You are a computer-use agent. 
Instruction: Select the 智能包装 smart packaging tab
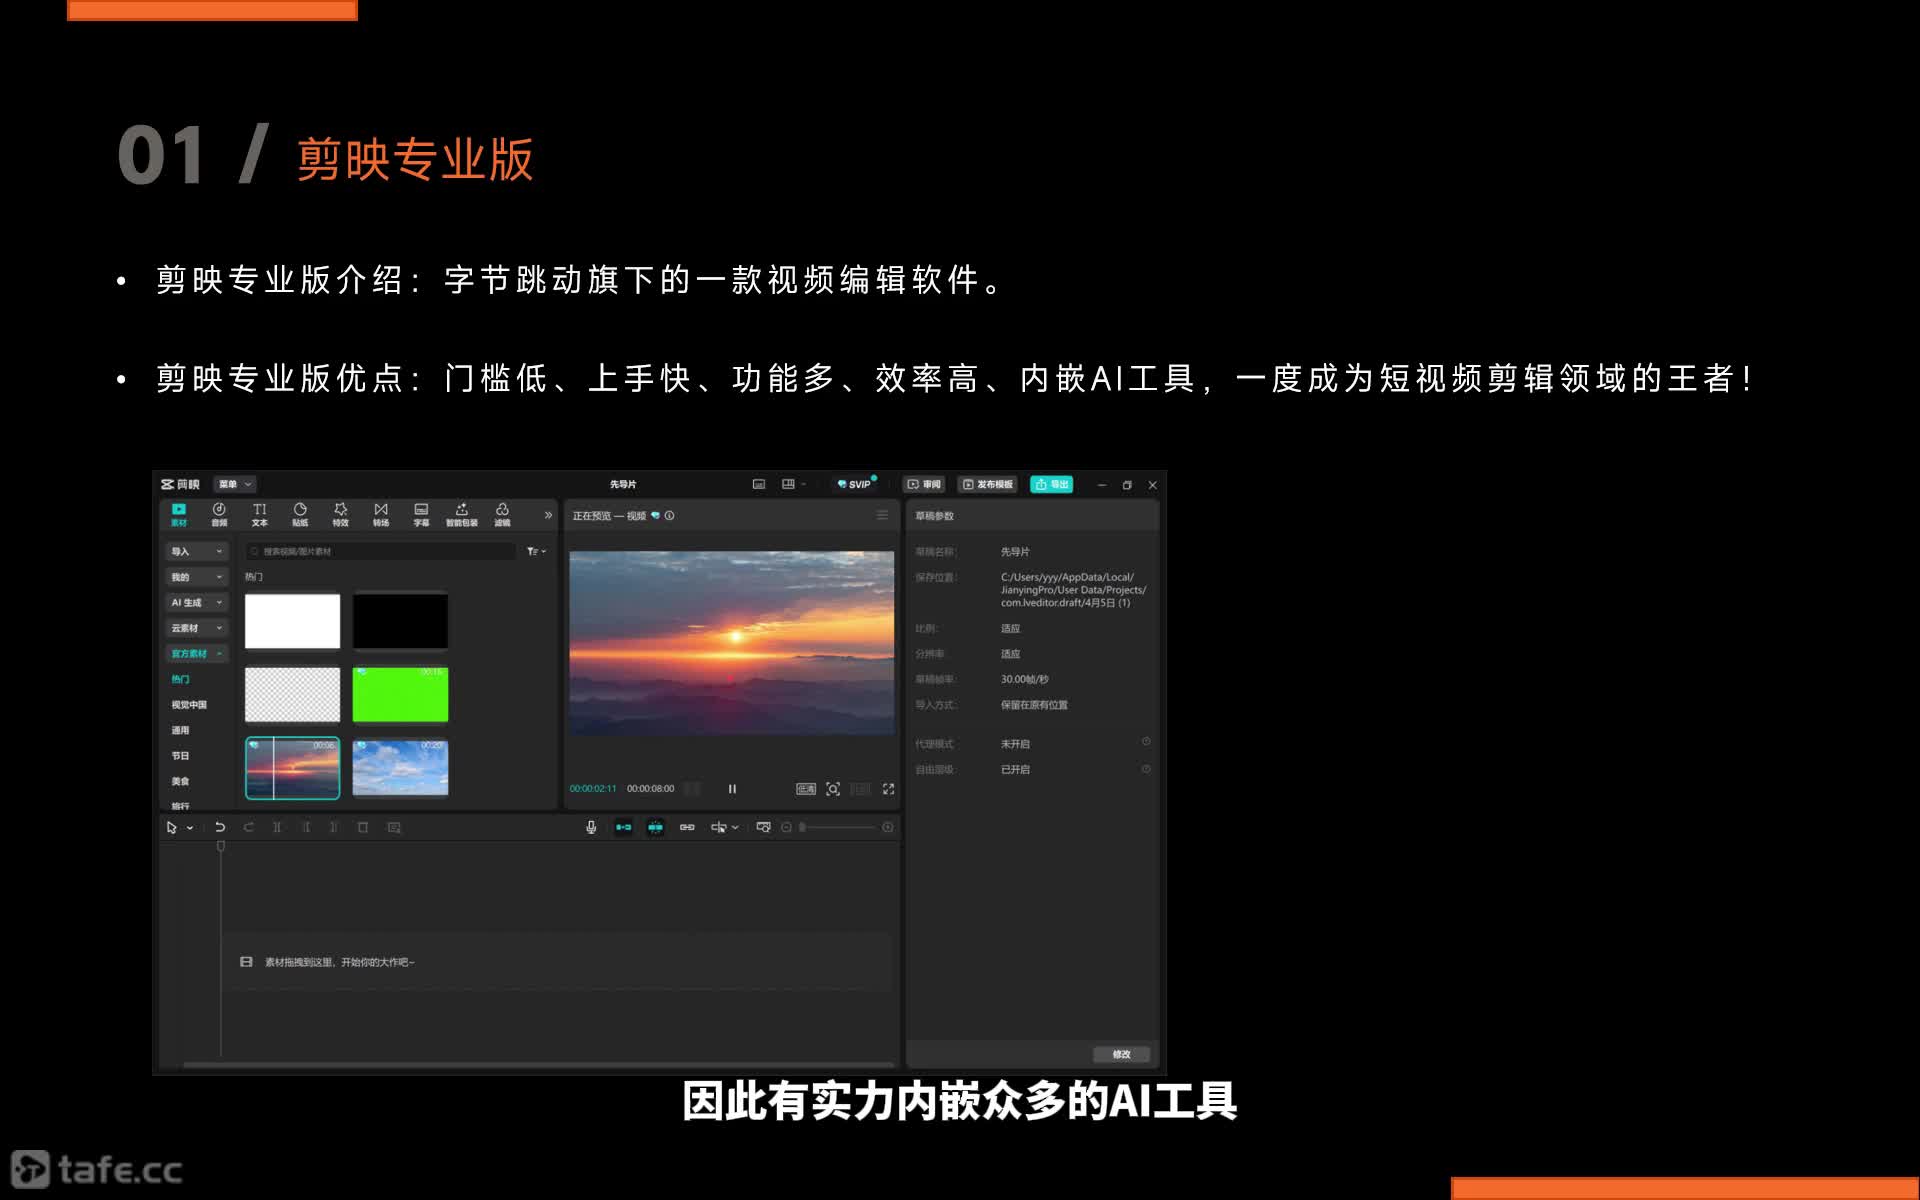pos(462,515)
